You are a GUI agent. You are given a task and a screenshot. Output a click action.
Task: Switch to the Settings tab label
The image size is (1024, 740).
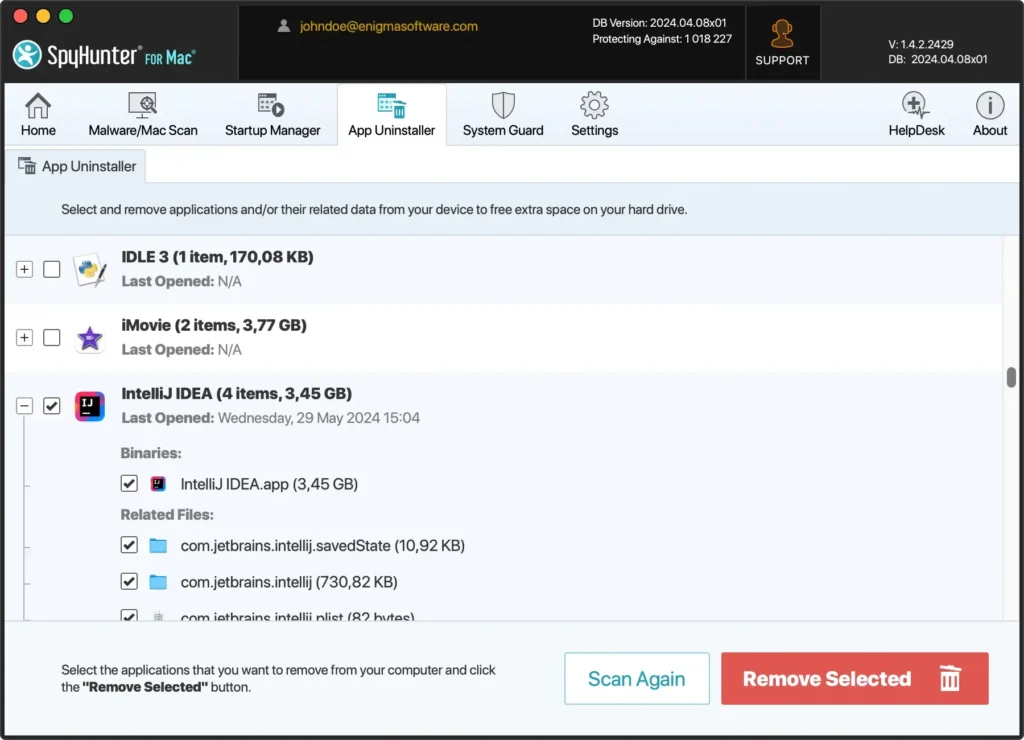(594, 130)
